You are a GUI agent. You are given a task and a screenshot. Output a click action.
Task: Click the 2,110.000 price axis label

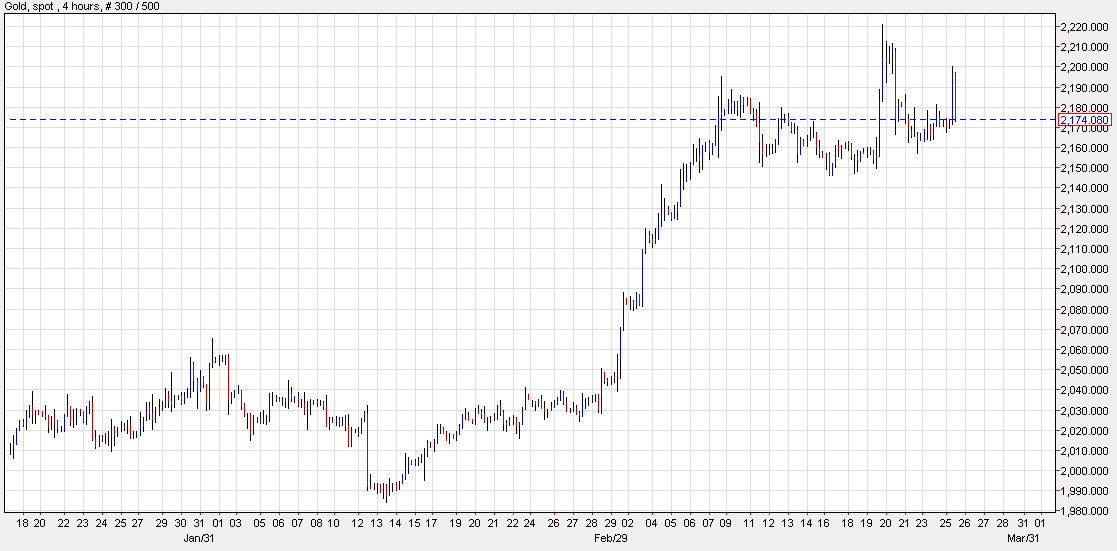[x=1084, y=249]
